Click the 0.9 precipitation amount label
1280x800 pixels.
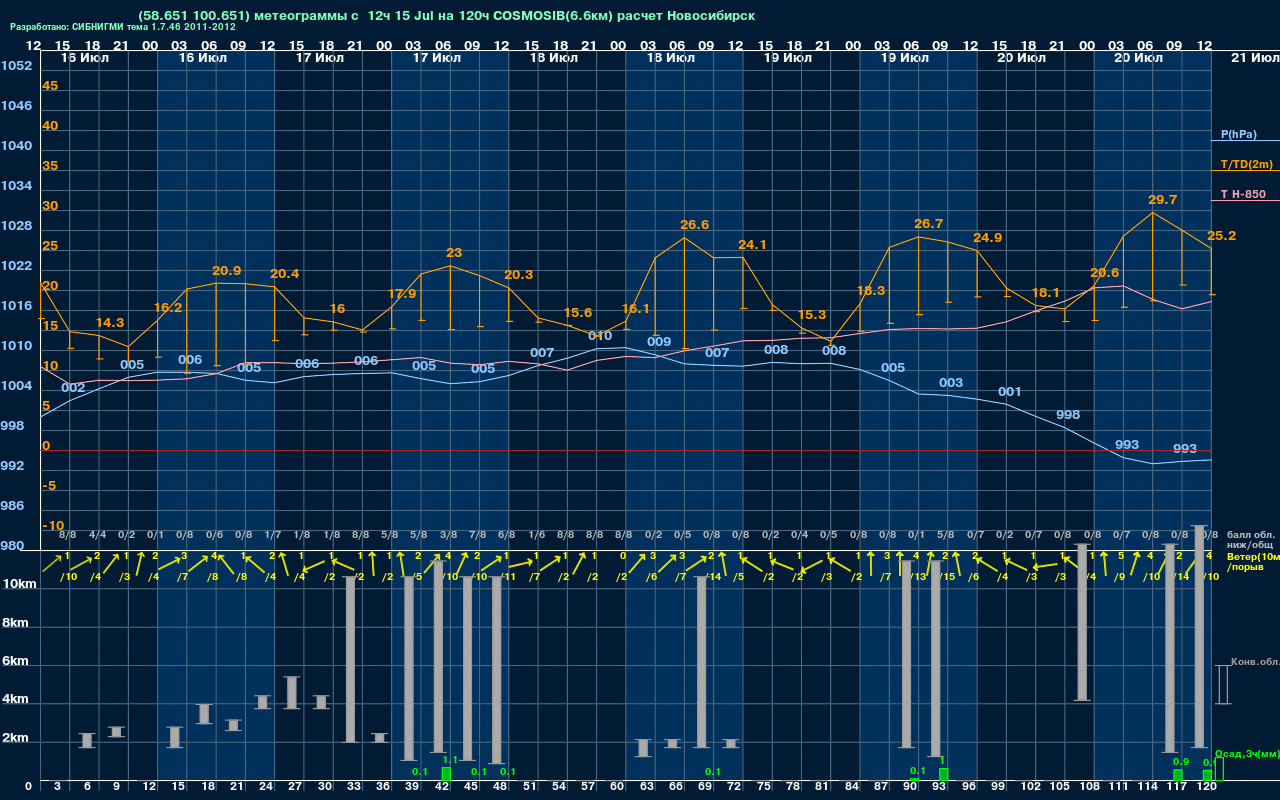click(x=1181, y=762)
